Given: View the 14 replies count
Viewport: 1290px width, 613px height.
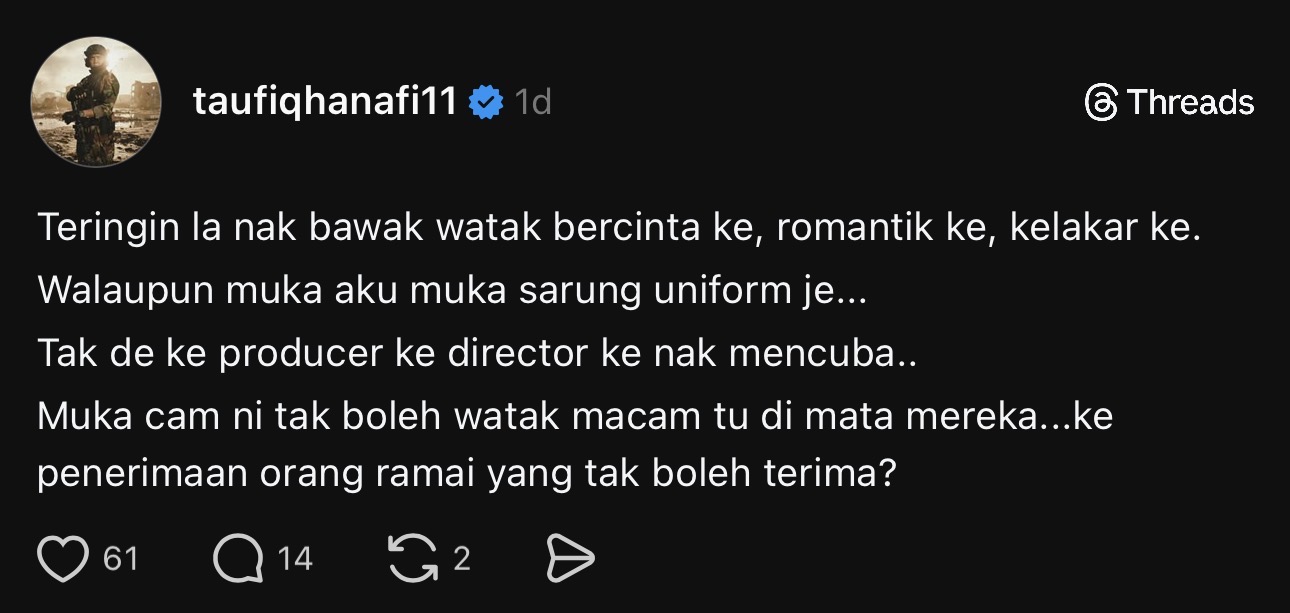Looking at the screenshot, I should coord(295,559).
